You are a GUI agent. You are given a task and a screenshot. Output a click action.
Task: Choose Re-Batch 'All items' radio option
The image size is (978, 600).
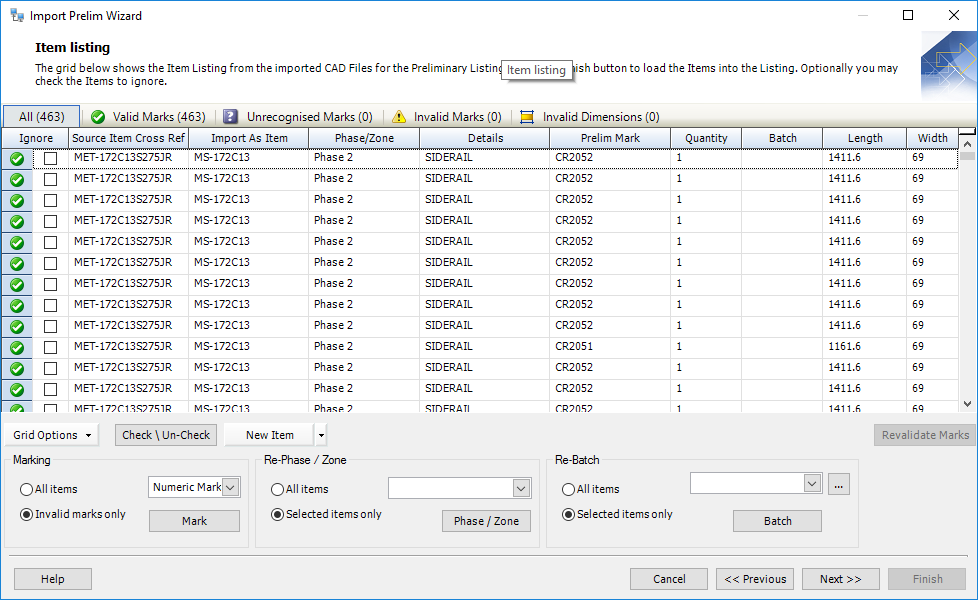click(569, 490)
